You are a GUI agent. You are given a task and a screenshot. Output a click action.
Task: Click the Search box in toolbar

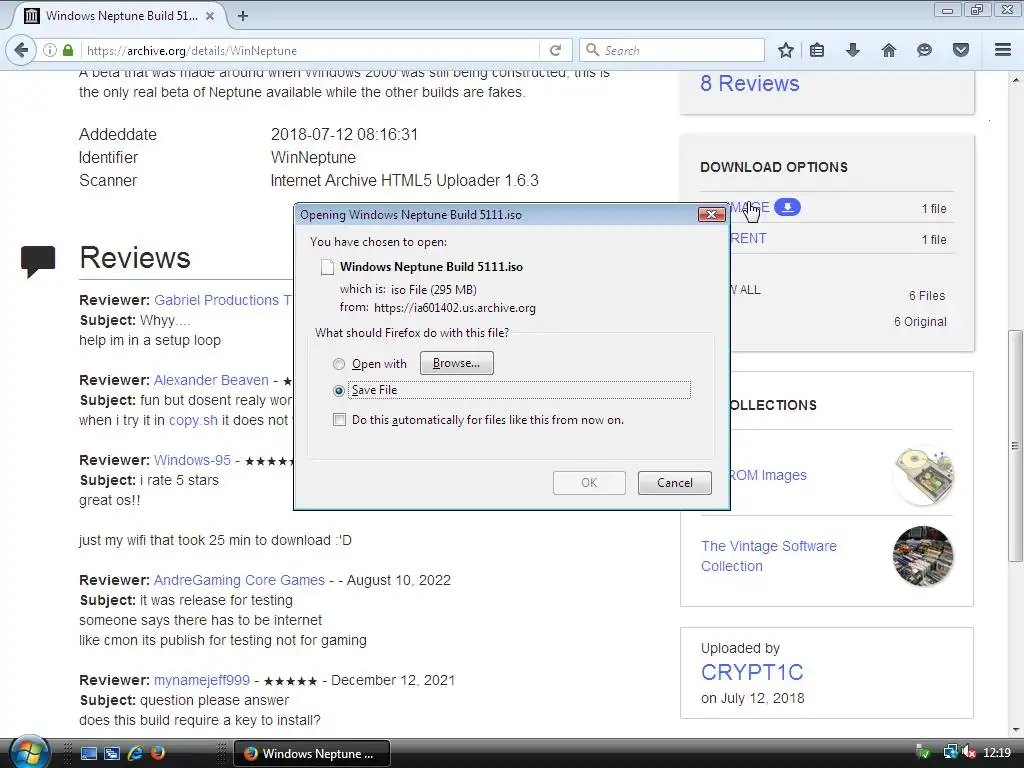pos(672,50)
